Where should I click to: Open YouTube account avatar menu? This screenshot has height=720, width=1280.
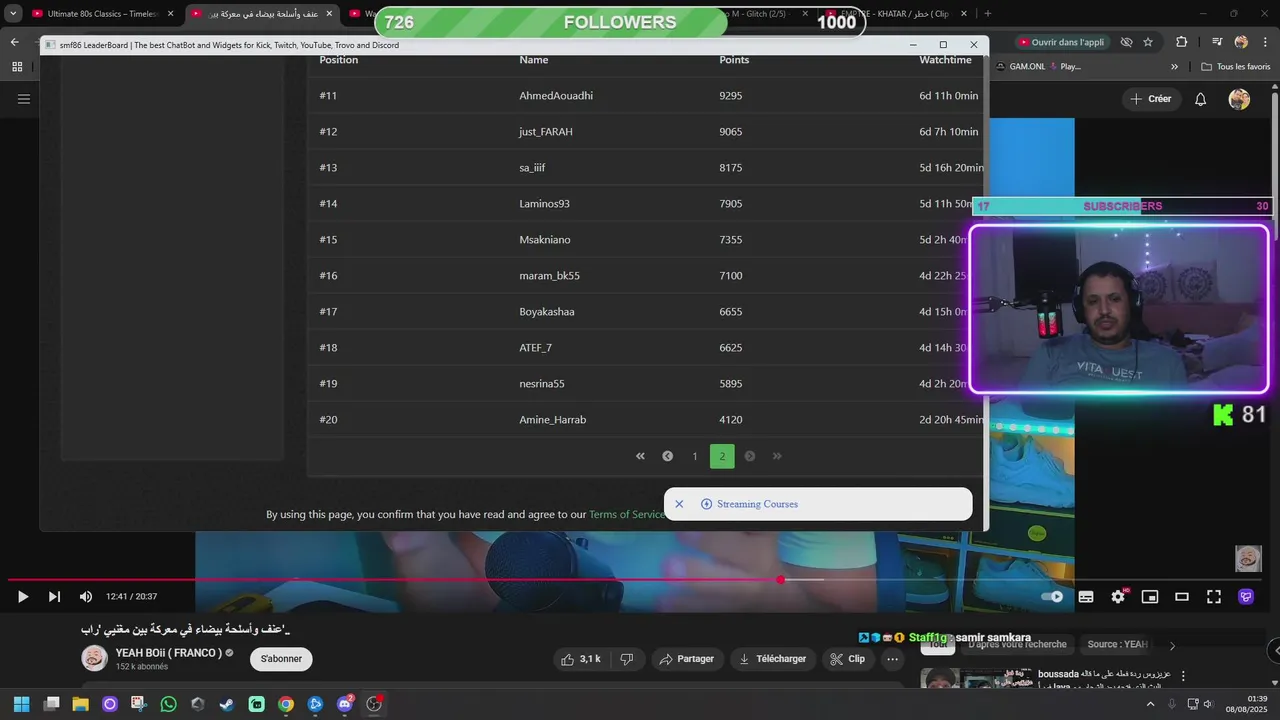[x=1239, y=99]
